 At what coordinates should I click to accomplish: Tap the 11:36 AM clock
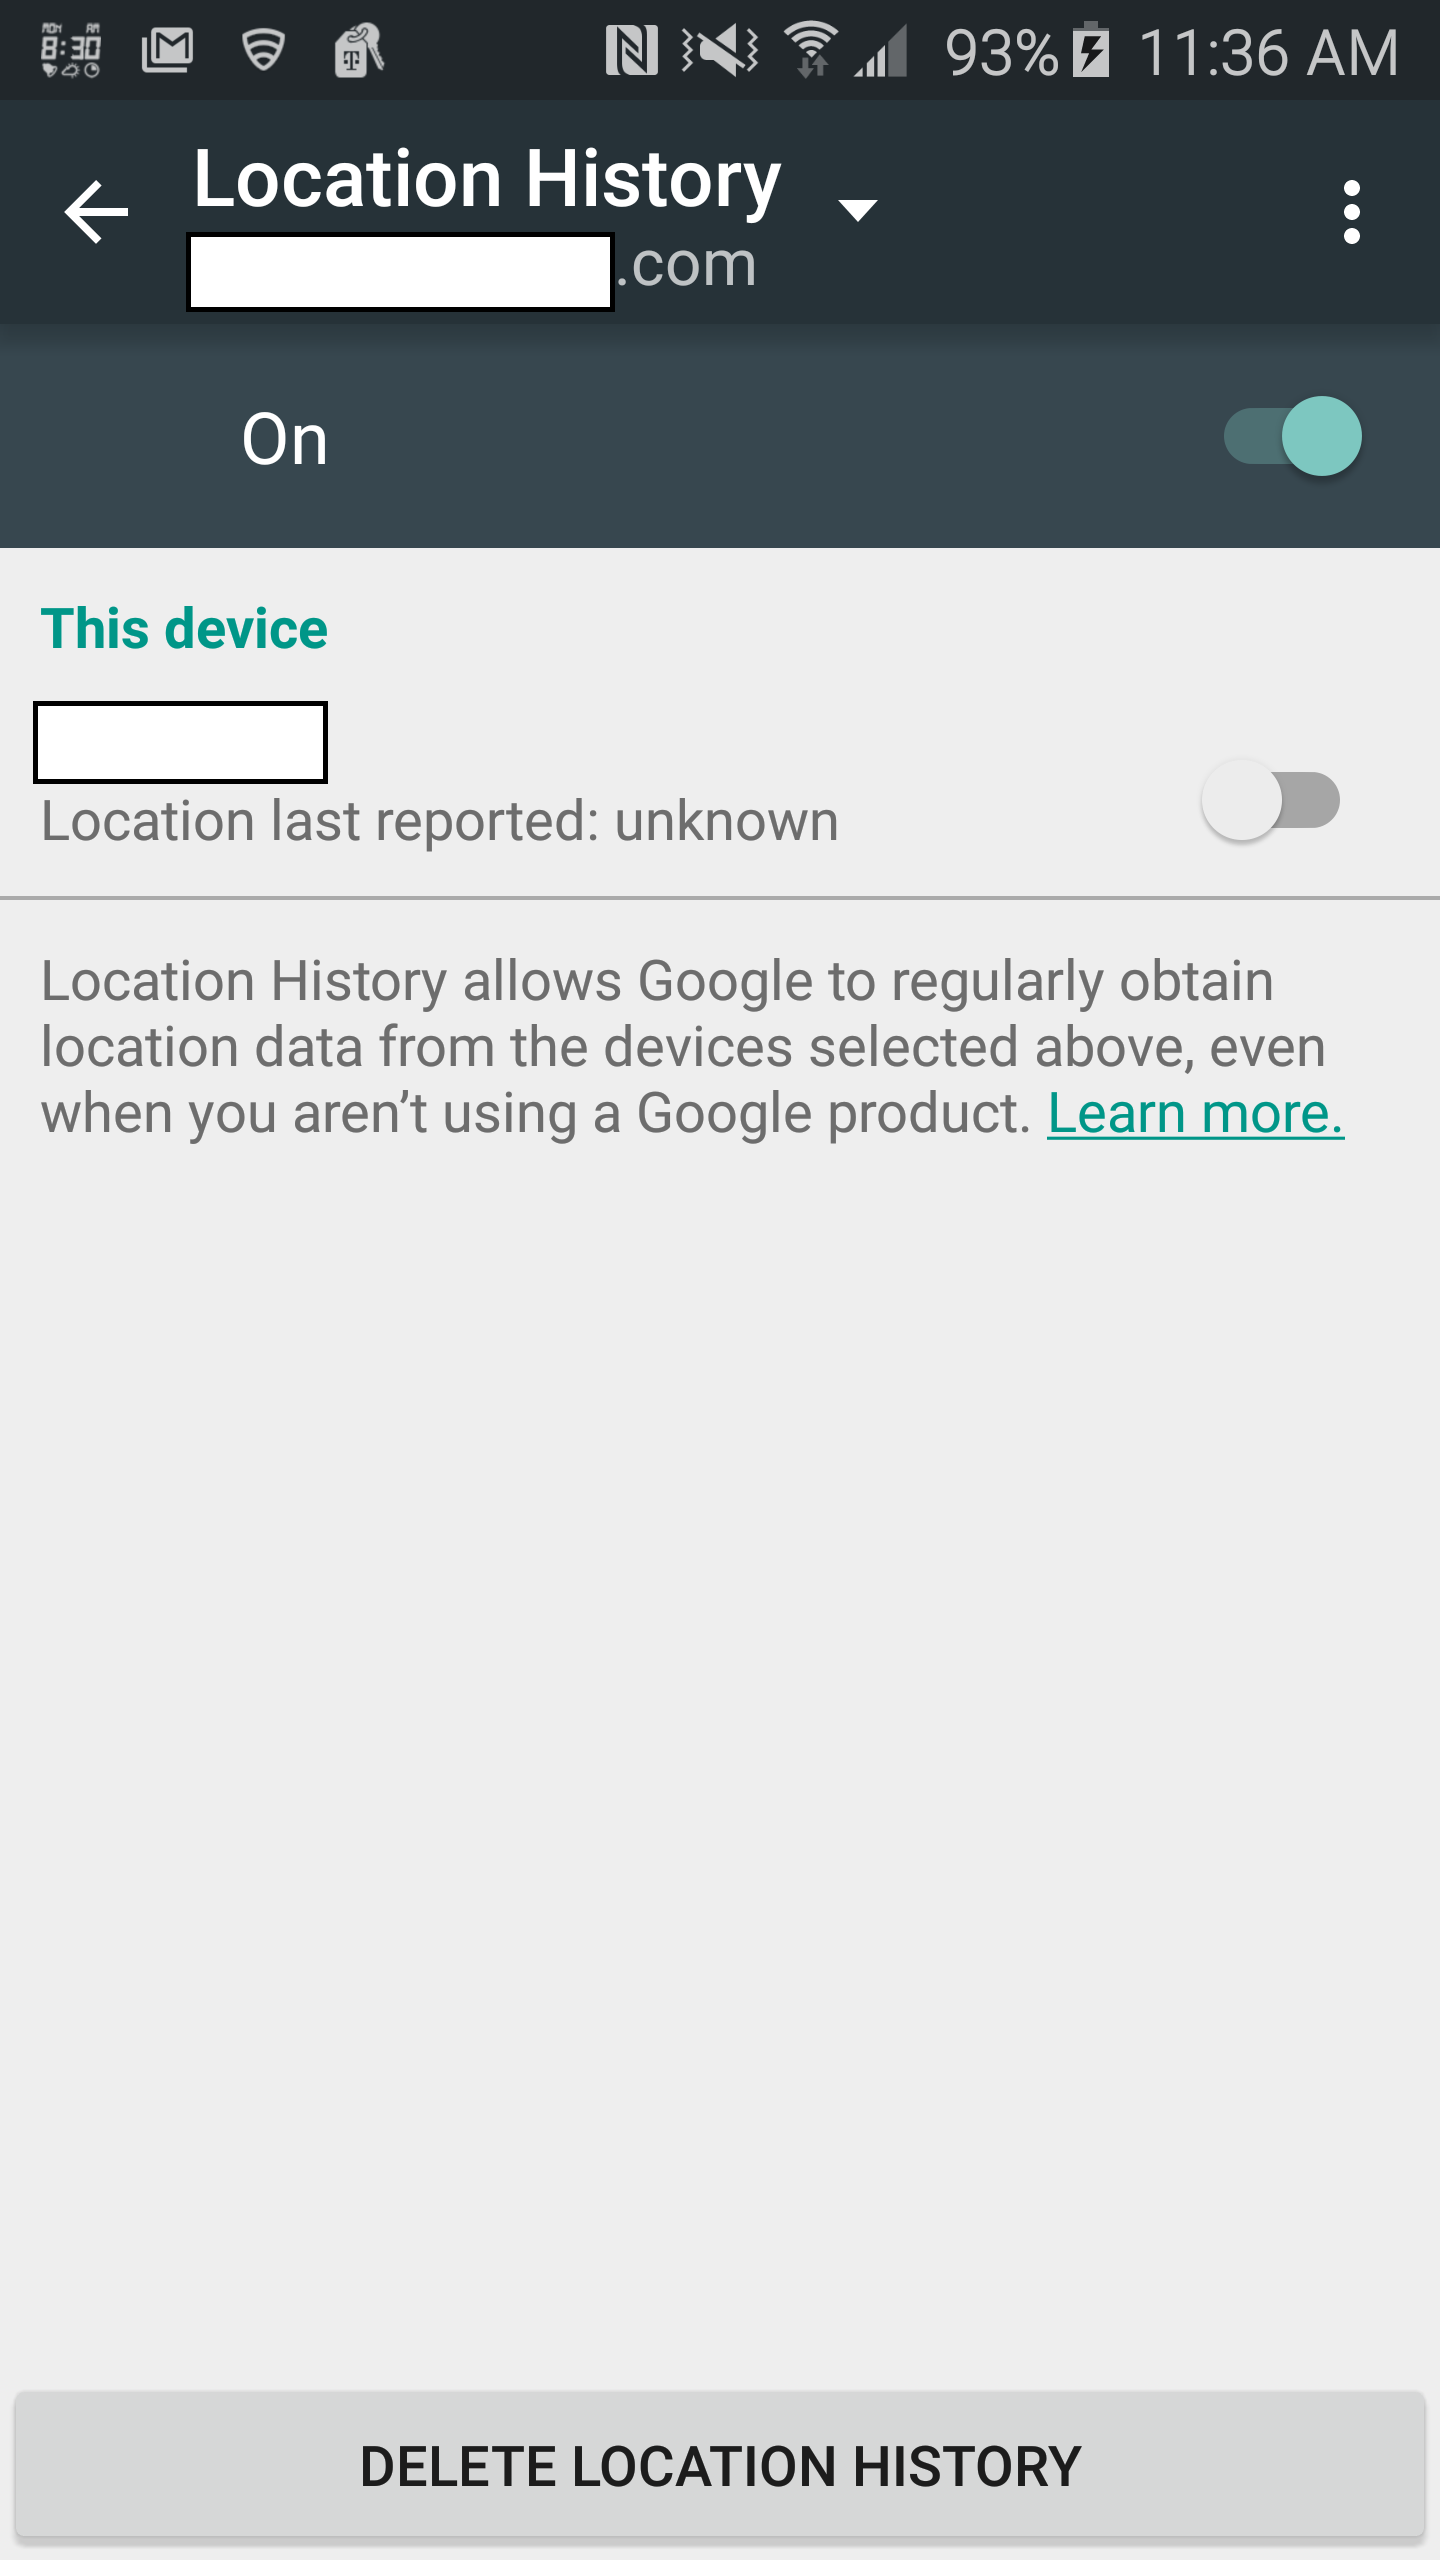(1268, 52)
